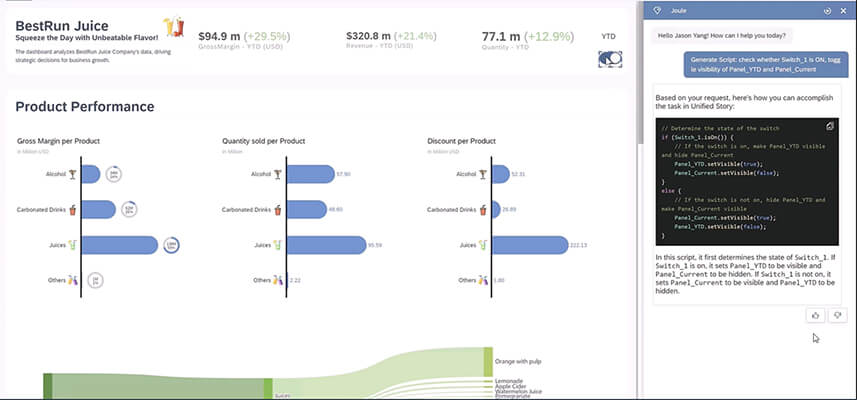The width and height of the screenshot is (857, 400).
Task: Click the 77.1 m Quantity KPI value
Action: pyautogui.click(x=501, y=37)
